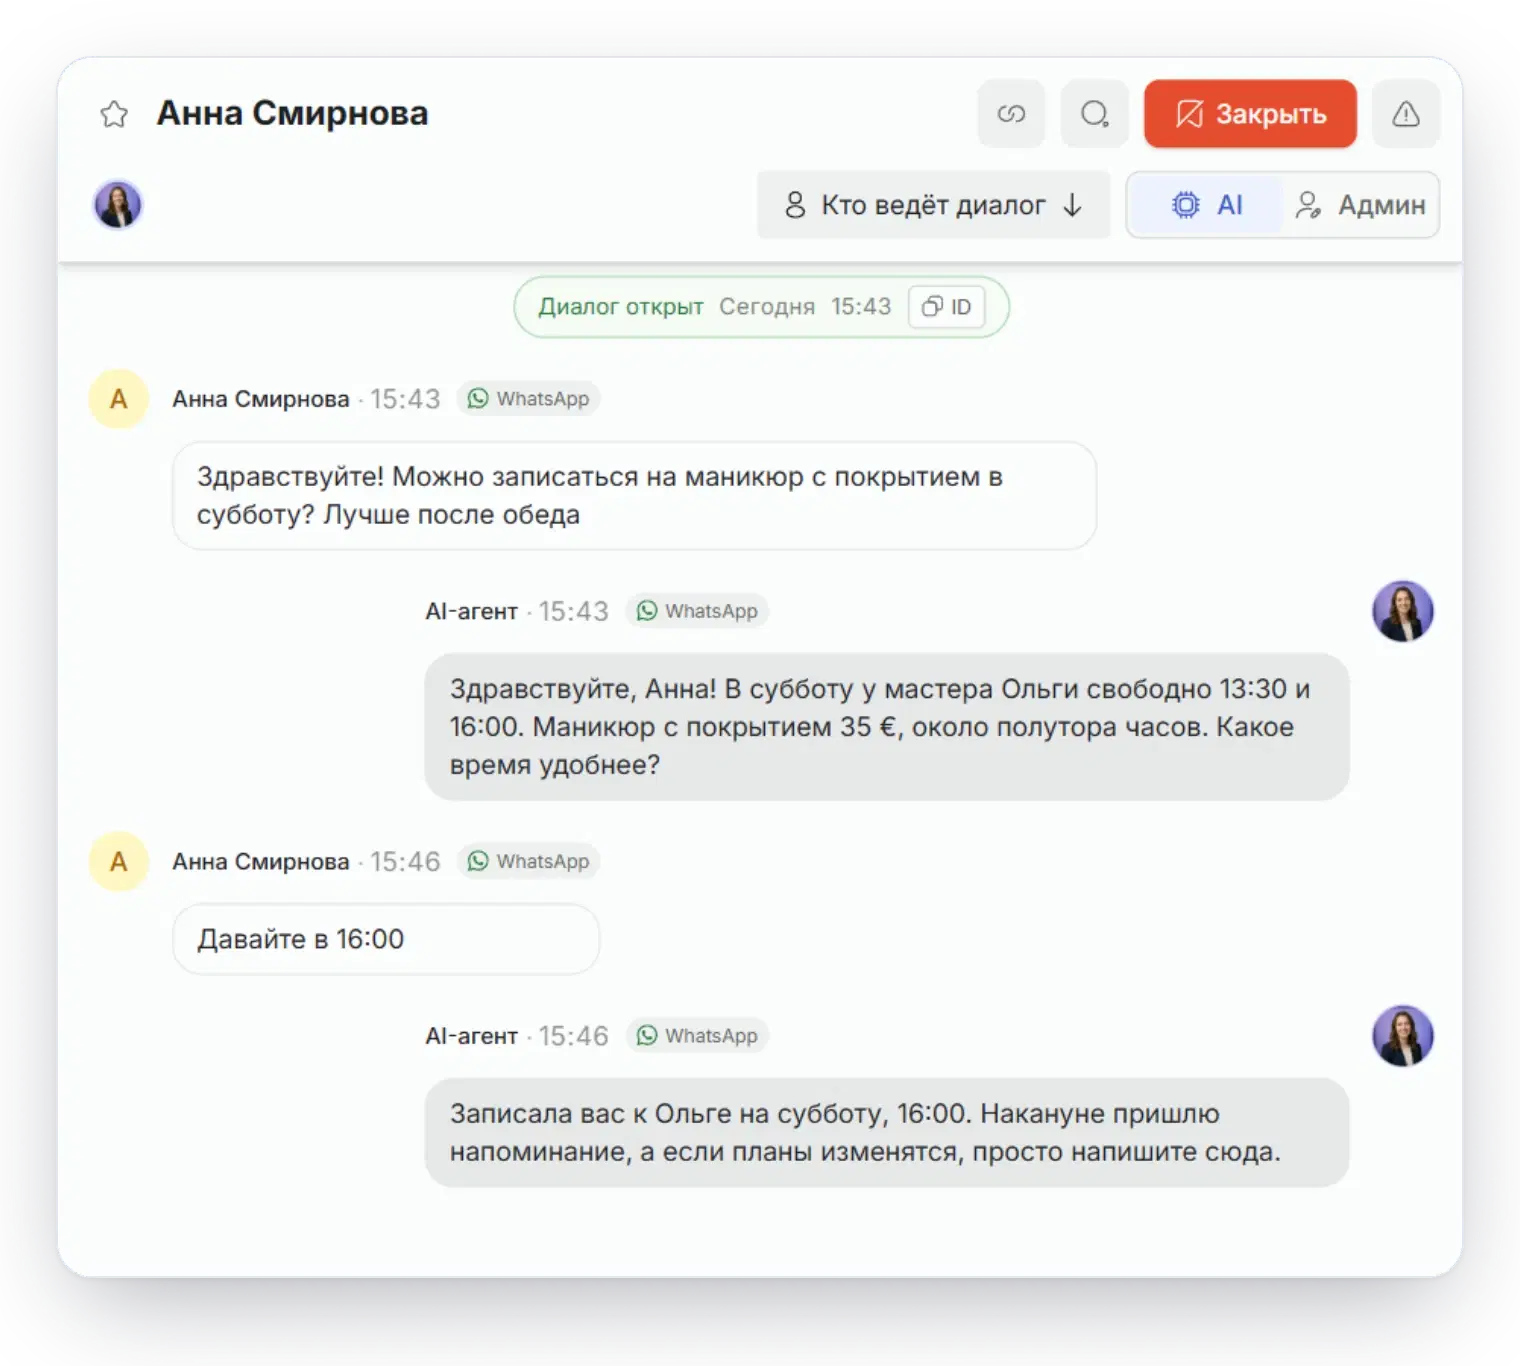This screenshot has width=1520, height=1366.
Task: Click AI-агент avatar beside 15:46 reply
Action: pos(1402,1036)
